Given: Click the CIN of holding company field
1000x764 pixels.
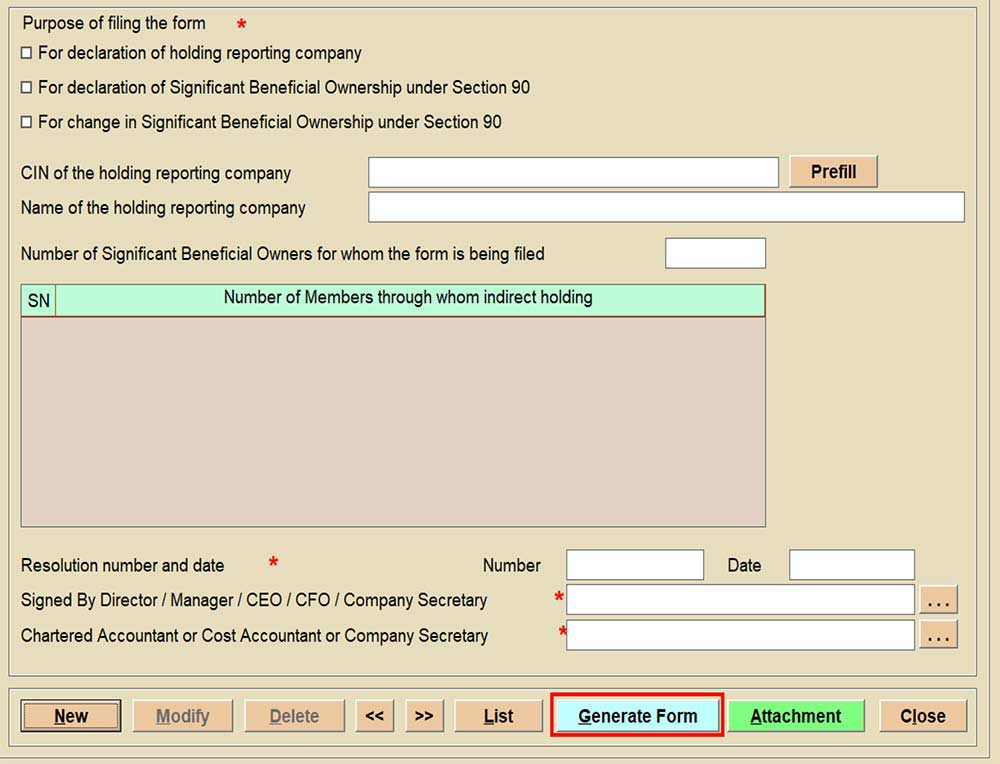Looking at the screenshot, I should 572,173.
